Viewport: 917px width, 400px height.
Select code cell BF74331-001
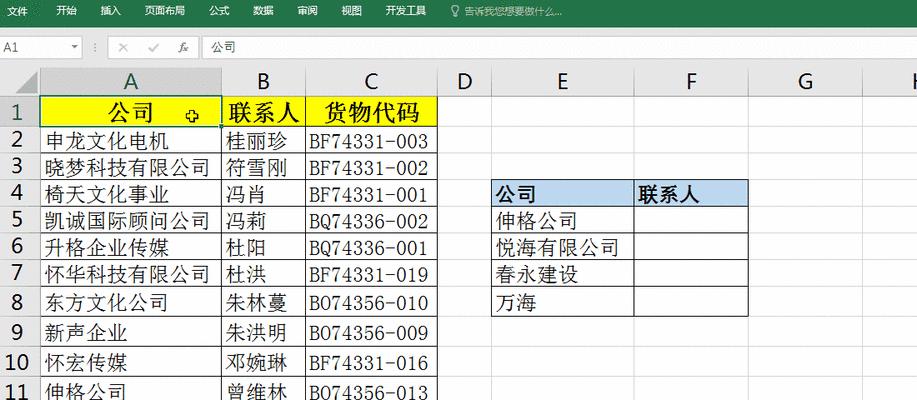[x=371, y=194]
